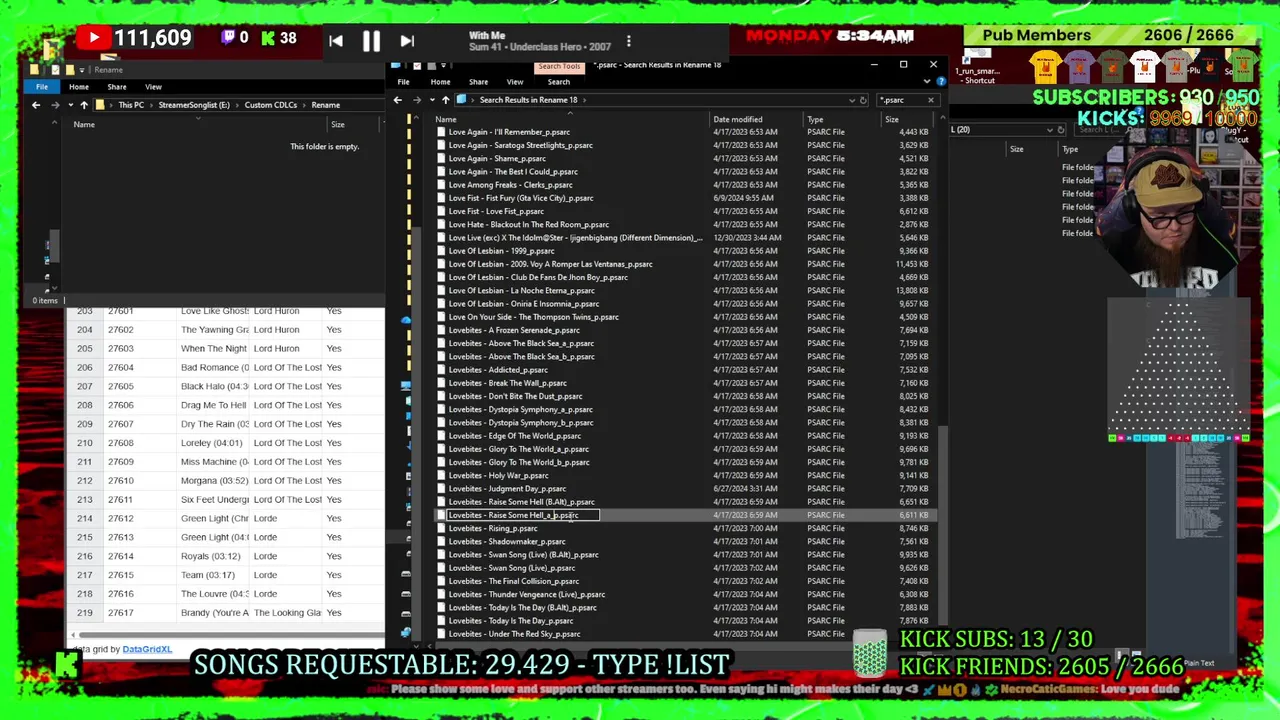Image resolution: width=1280 pixels, height=720 pixels.
Task: Click This PC breadcrumb in Rename window
Action: pos(131,105)
